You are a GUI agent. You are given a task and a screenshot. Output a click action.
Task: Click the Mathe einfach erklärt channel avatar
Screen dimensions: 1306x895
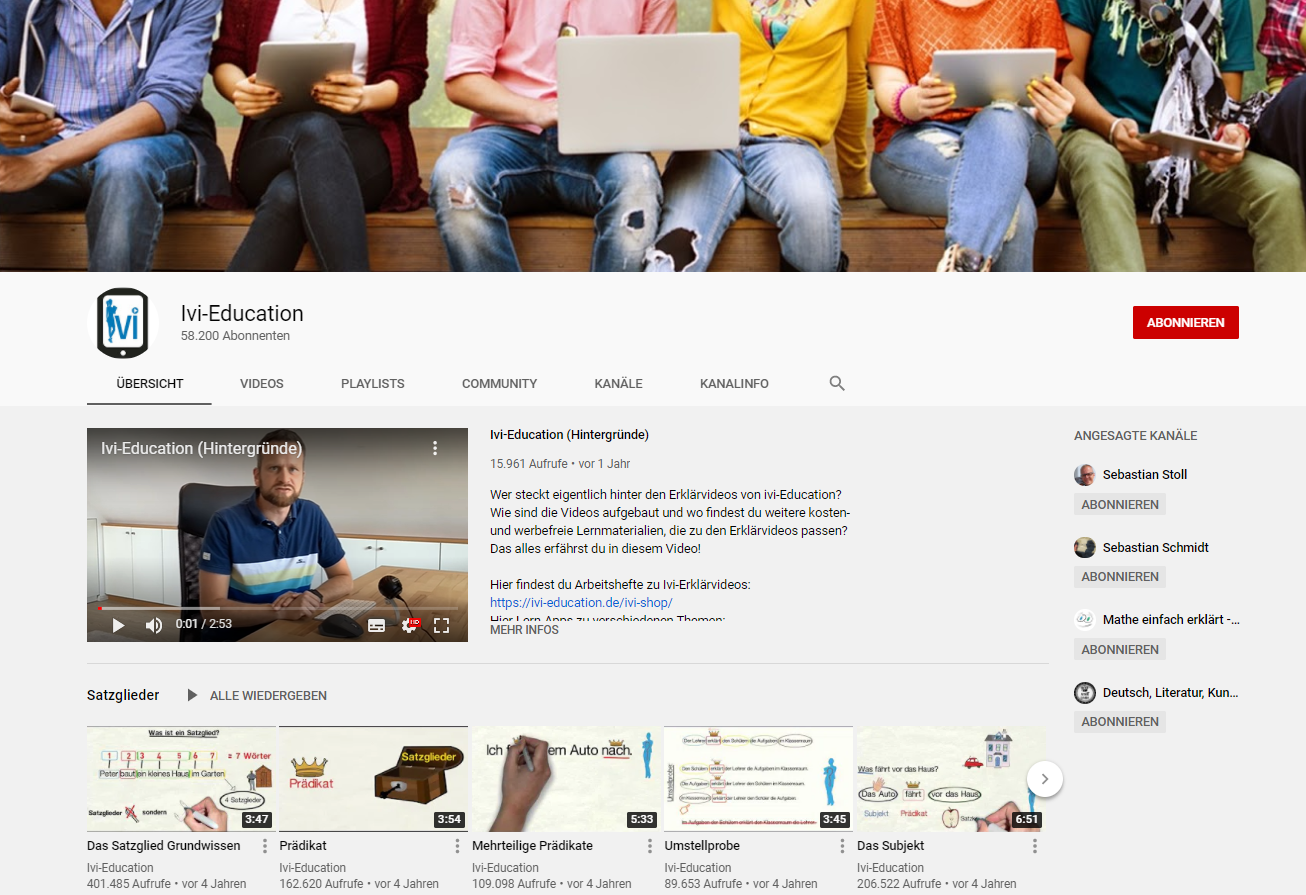pos(1084,619)
